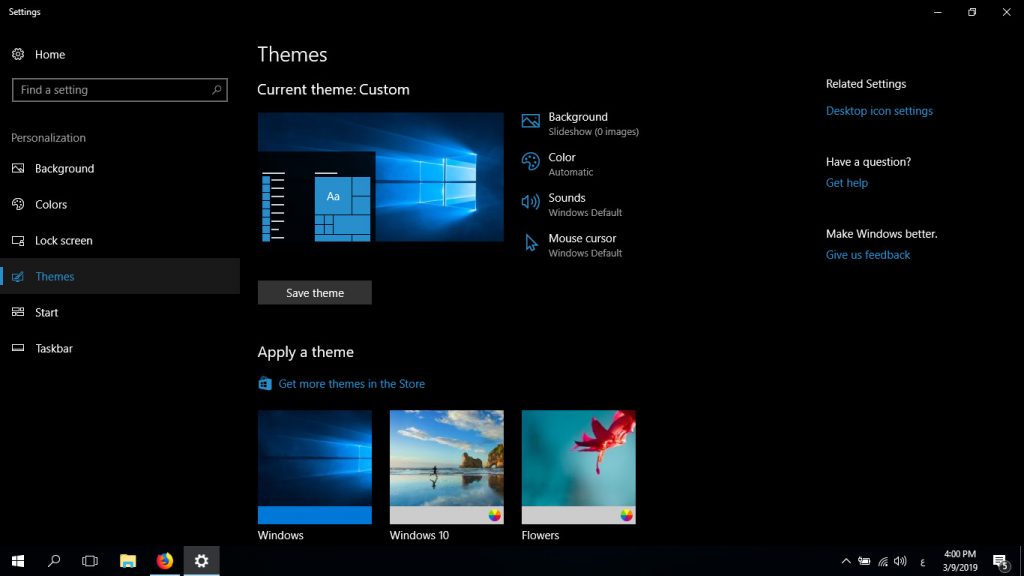Open Background personalization page
Image resolution: width=1024 pixels, height=576 pixels.
(120, 168)
